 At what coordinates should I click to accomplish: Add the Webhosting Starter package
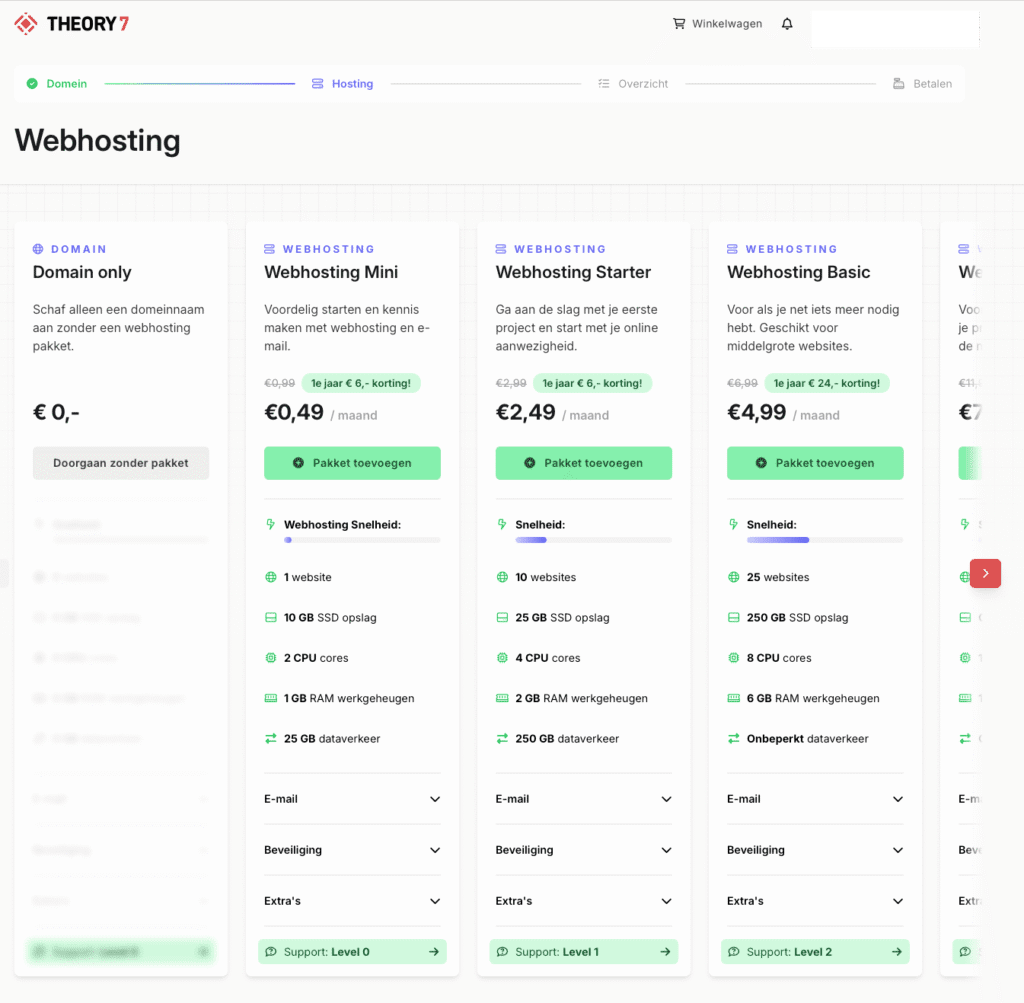coord(584,463)
